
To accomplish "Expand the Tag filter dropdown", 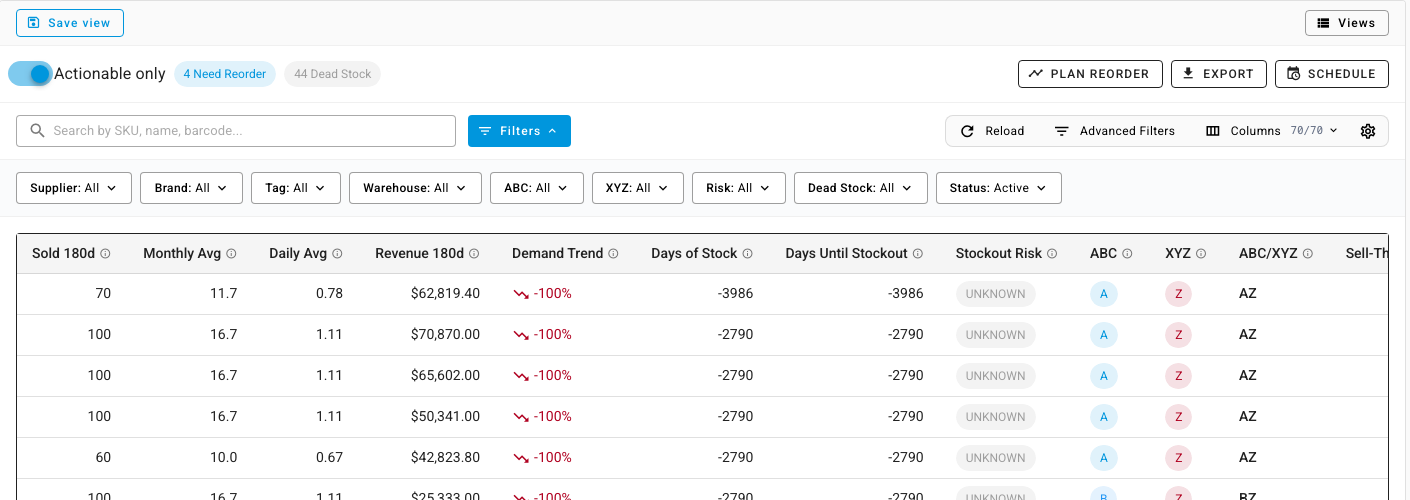I will coord(296,188).
